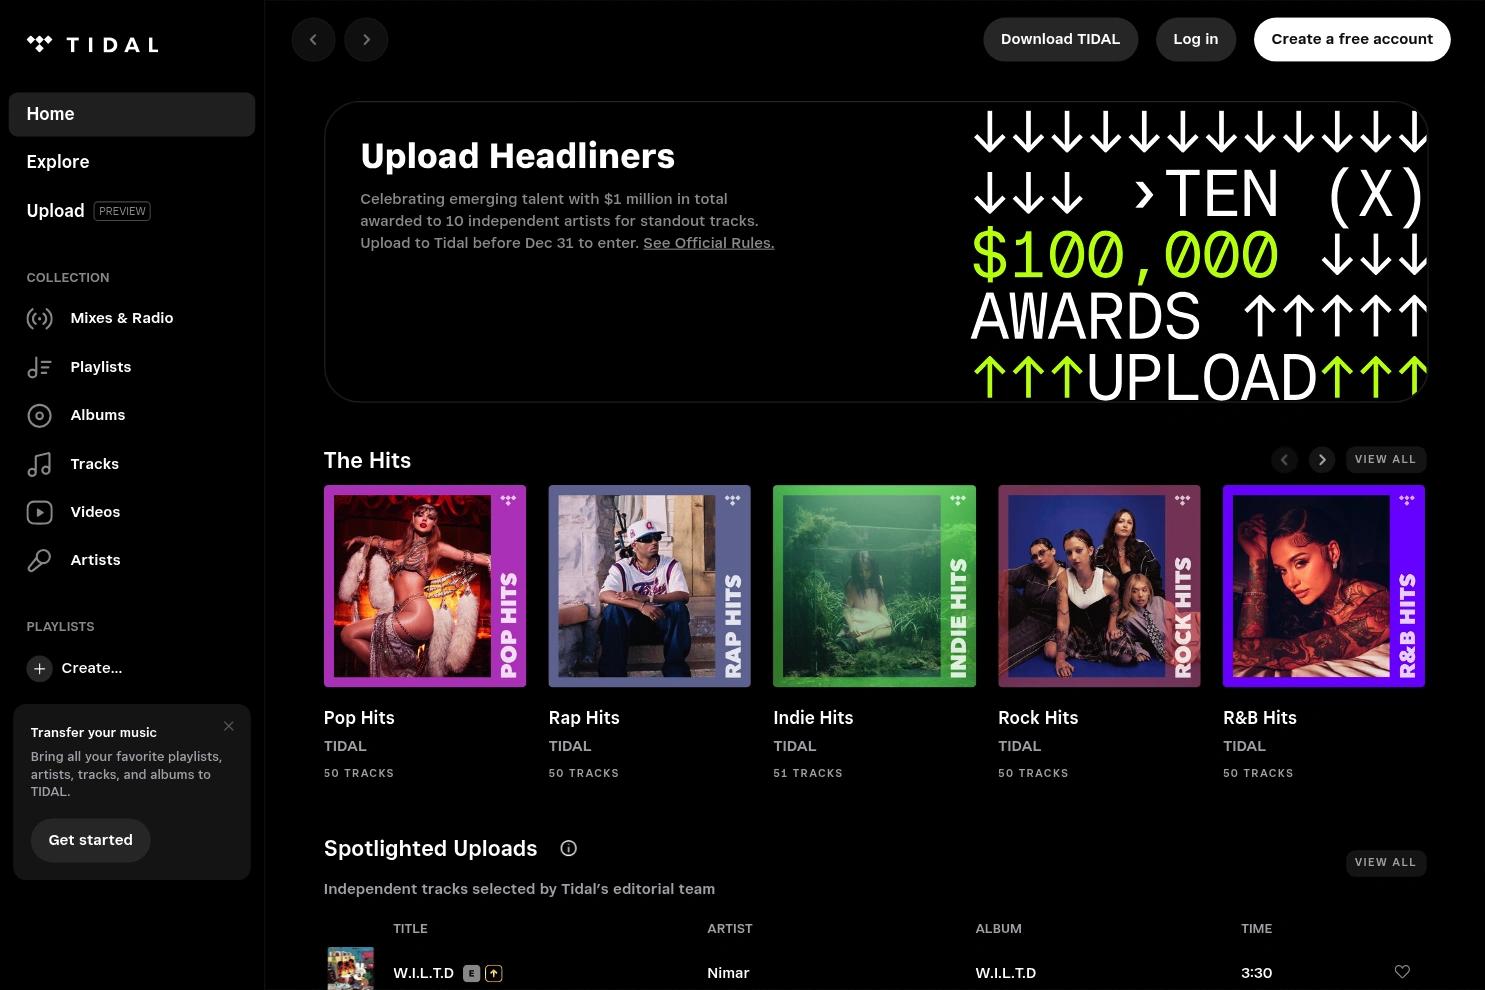Viewport: 1485px width, 990px height.
Task: Show next items in The Hits
Action: [1322, 460]
